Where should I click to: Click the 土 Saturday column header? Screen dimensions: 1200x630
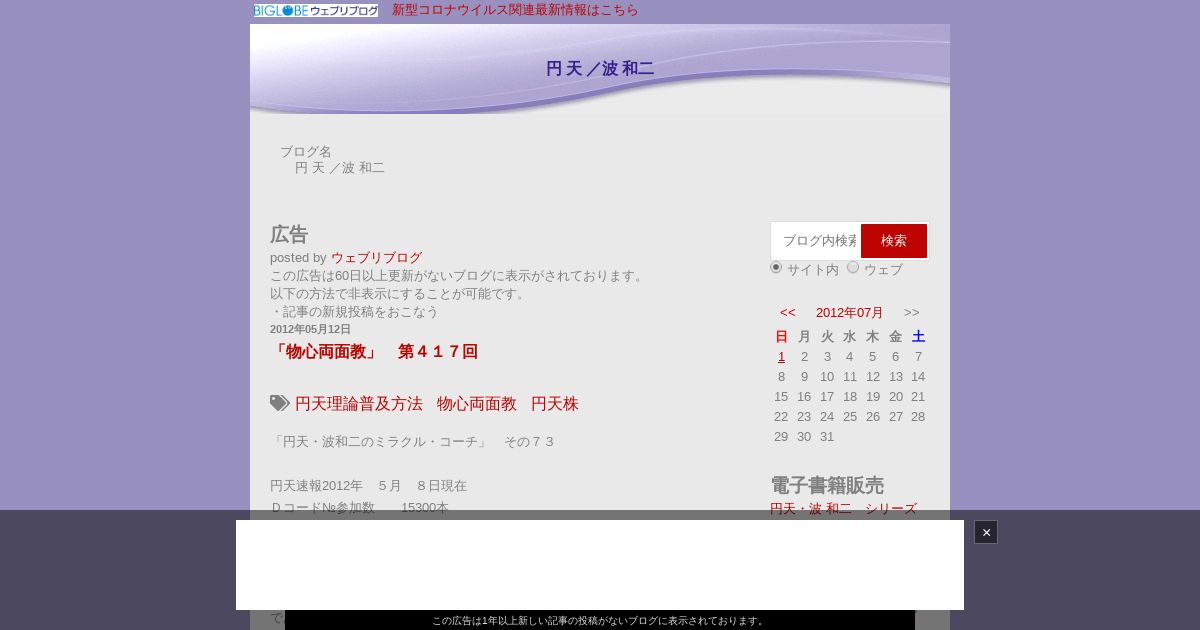[918, 337]
